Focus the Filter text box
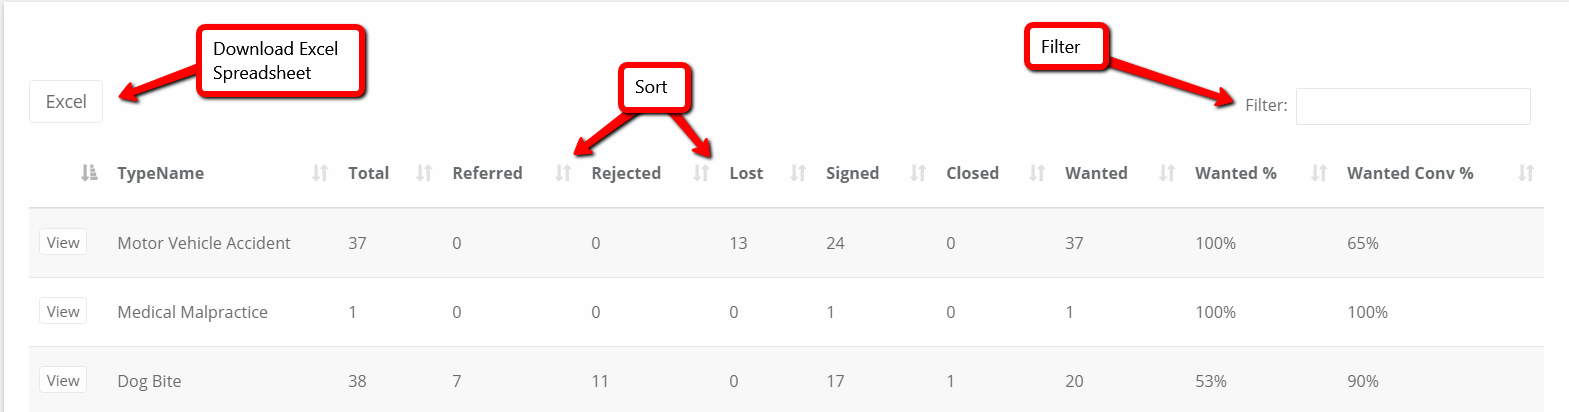1569x412 pixels. pyautogui.click(x=1413, y=106)
